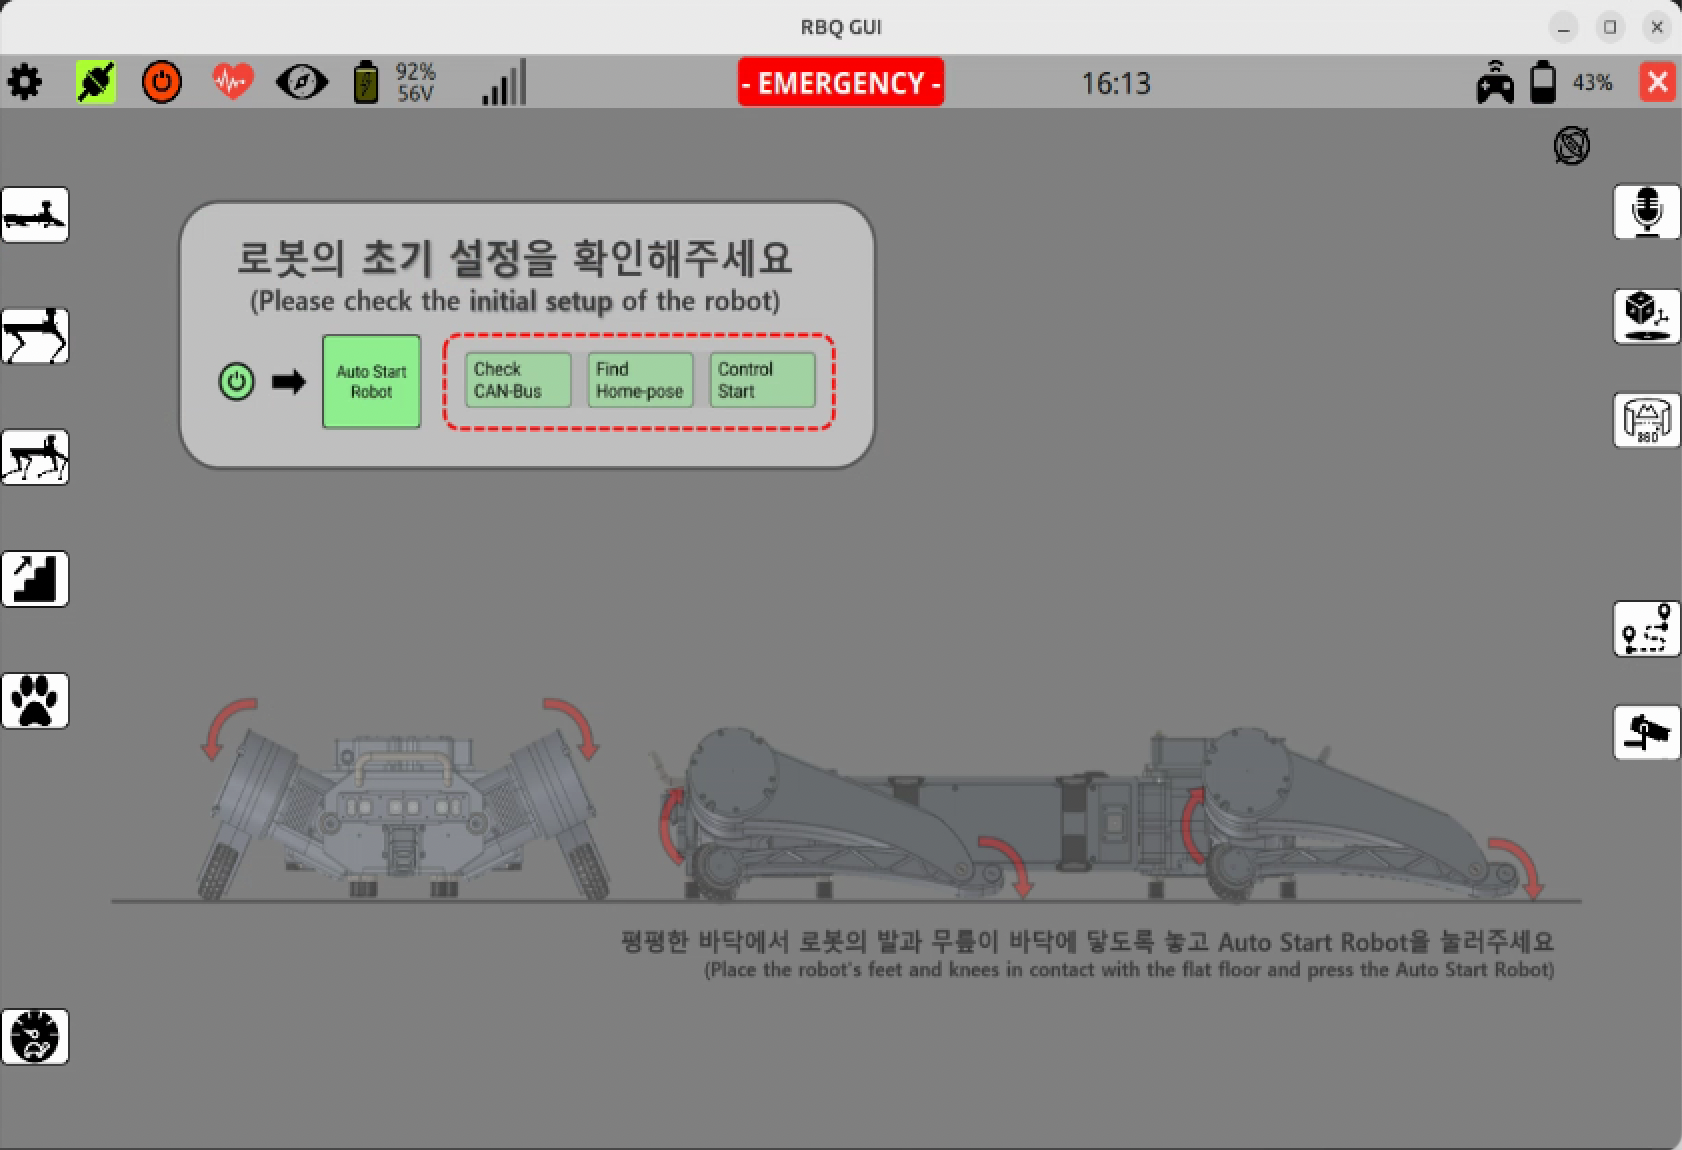Click the Find Home-pose button
This screenshot has height=1150, width=1682.
click(640, 380)
